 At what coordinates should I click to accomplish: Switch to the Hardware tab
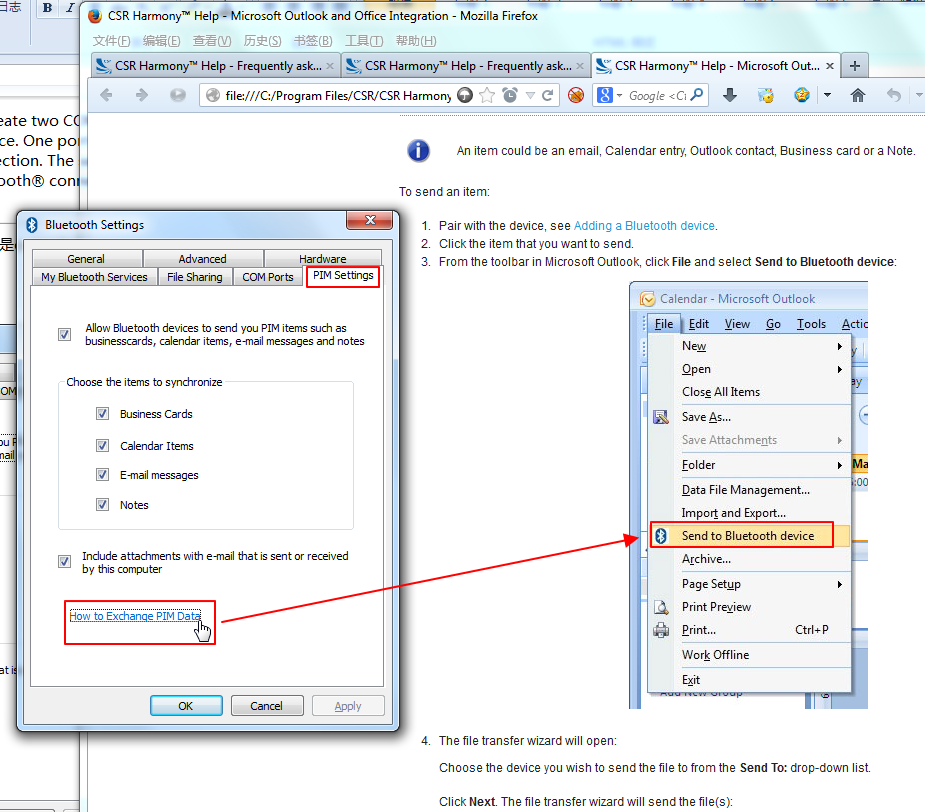(x=323, y=258)
